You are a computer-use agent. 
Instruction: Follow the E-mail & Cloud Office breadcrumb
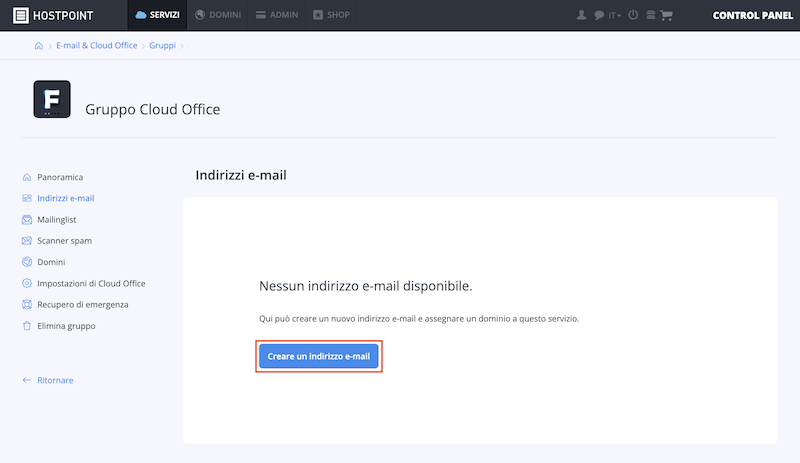click(x=96, y=45)
